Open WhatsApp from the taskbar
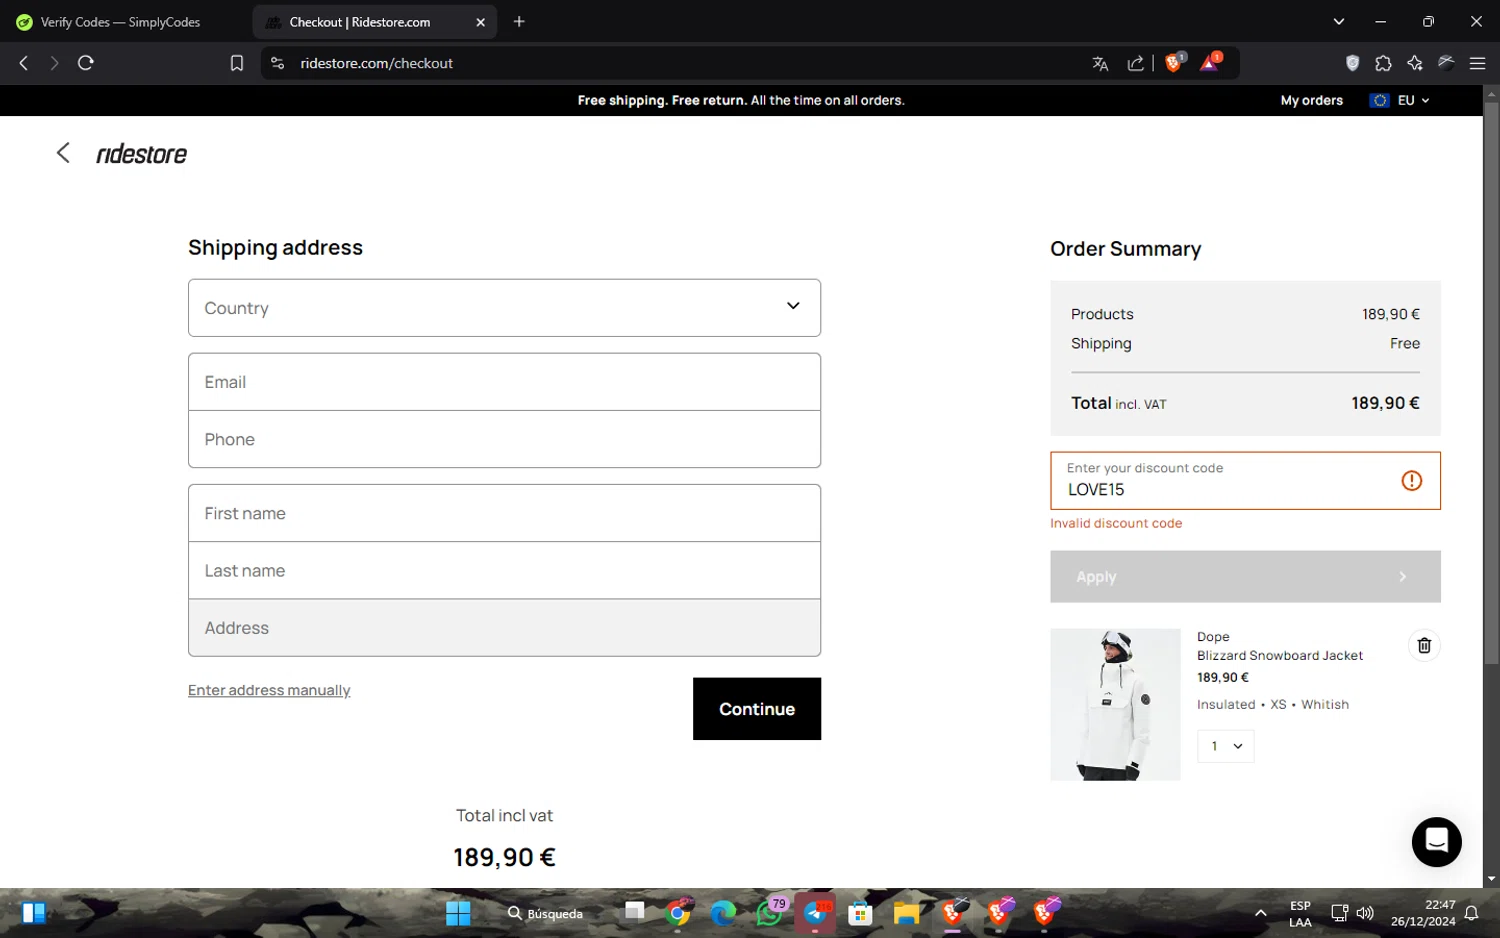 [x=769, y=913]
